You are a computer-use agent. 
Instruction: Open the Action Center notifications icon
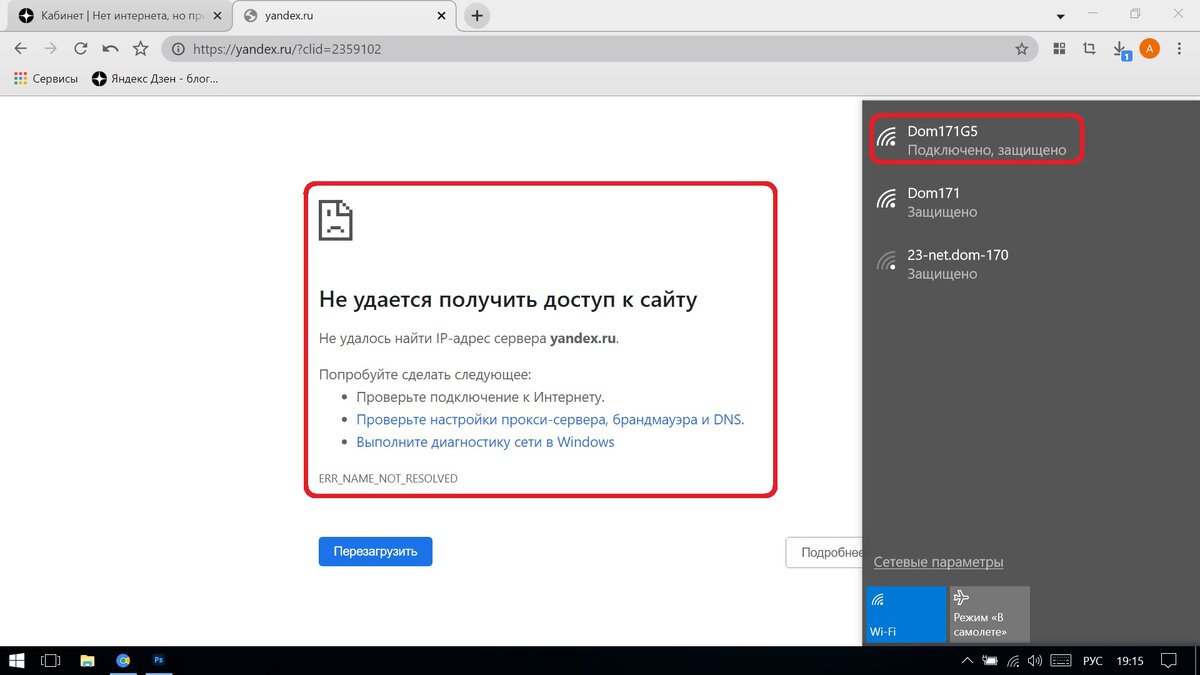tap(1169, 661)
